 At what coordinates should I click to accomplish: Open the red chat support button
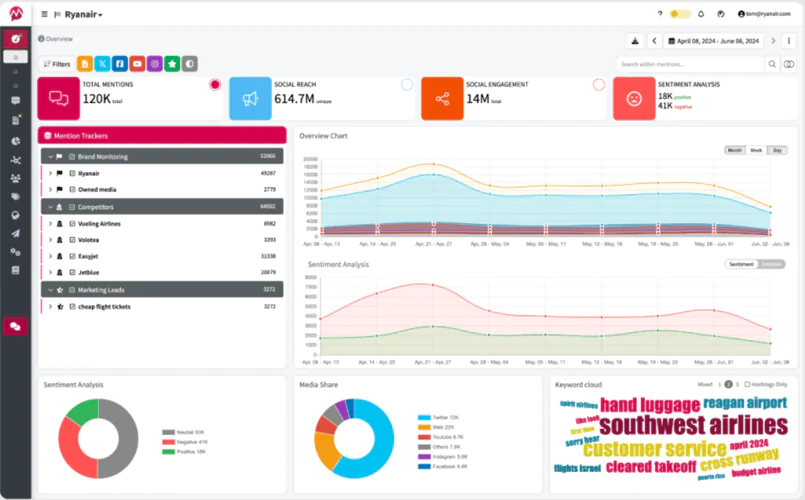(15, 326)
